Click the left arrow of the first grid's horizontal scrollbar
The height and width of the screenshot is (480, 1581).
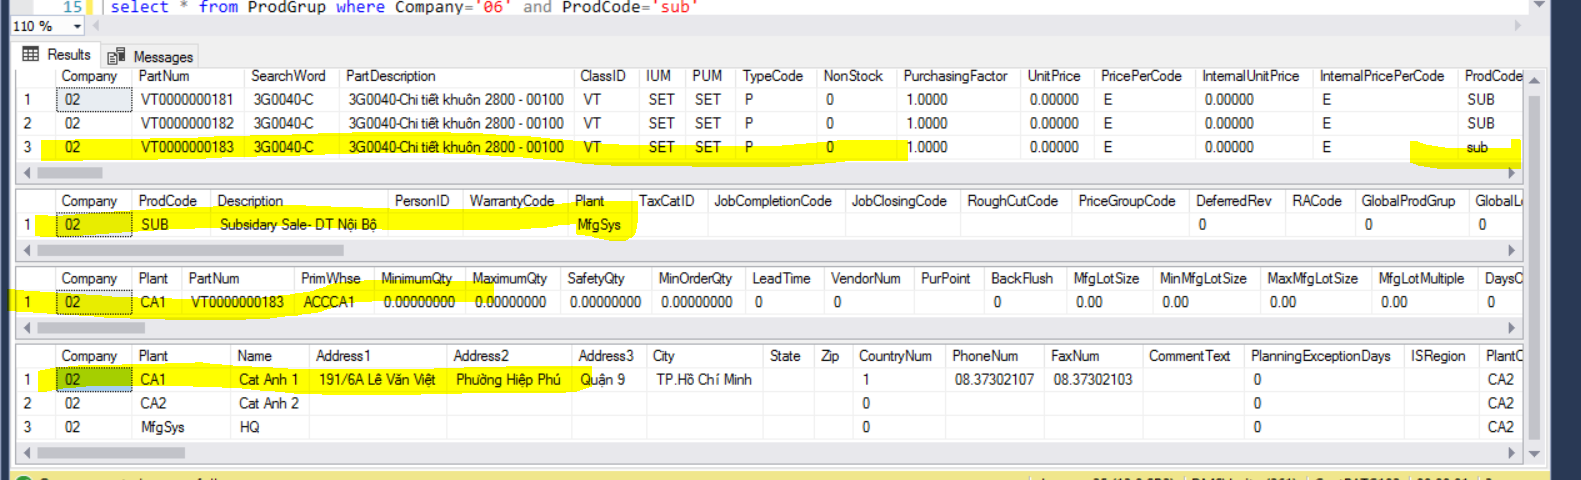click(x=26, y=173)
